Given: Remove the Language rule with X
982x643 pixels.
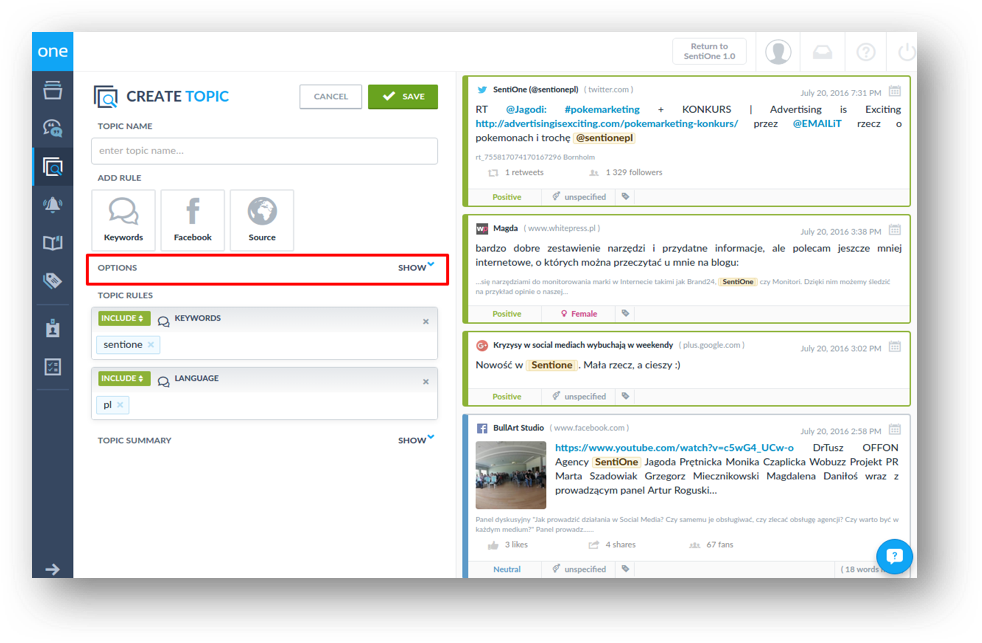Looking at the screenshot, I should point(426,381).
